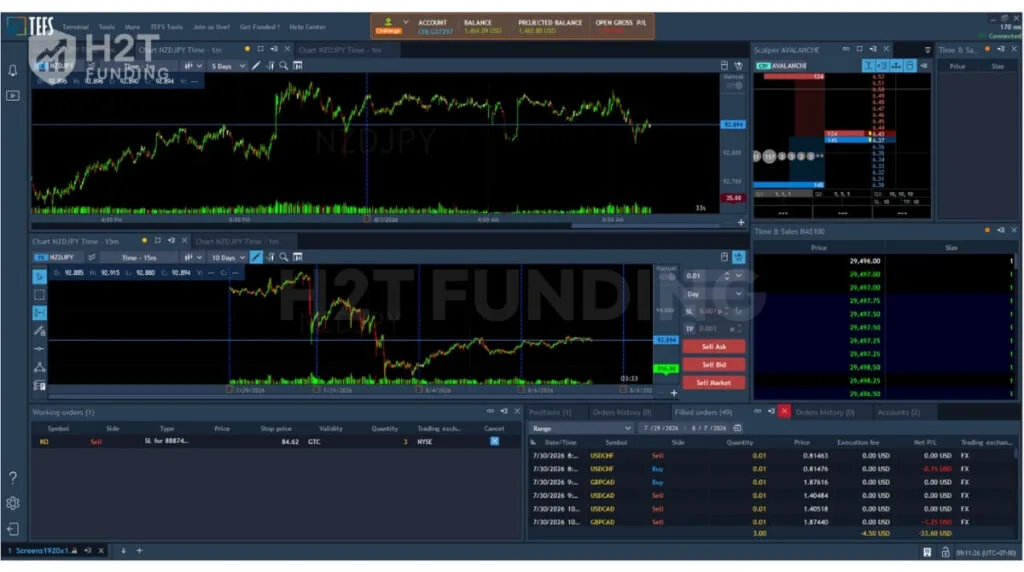1024x572 pixels.
Task: Switch to inactive Chart NZDJPY 1m tab in top panel
Action: (x=340, y=50)
